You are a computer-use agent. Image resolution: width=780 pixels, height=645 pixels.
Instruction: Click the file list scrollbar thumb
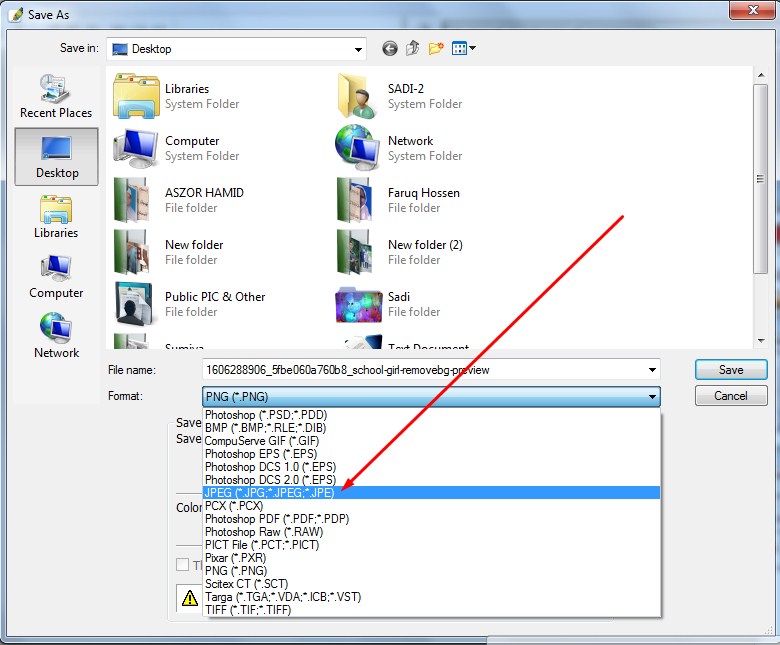coord(760,179)
